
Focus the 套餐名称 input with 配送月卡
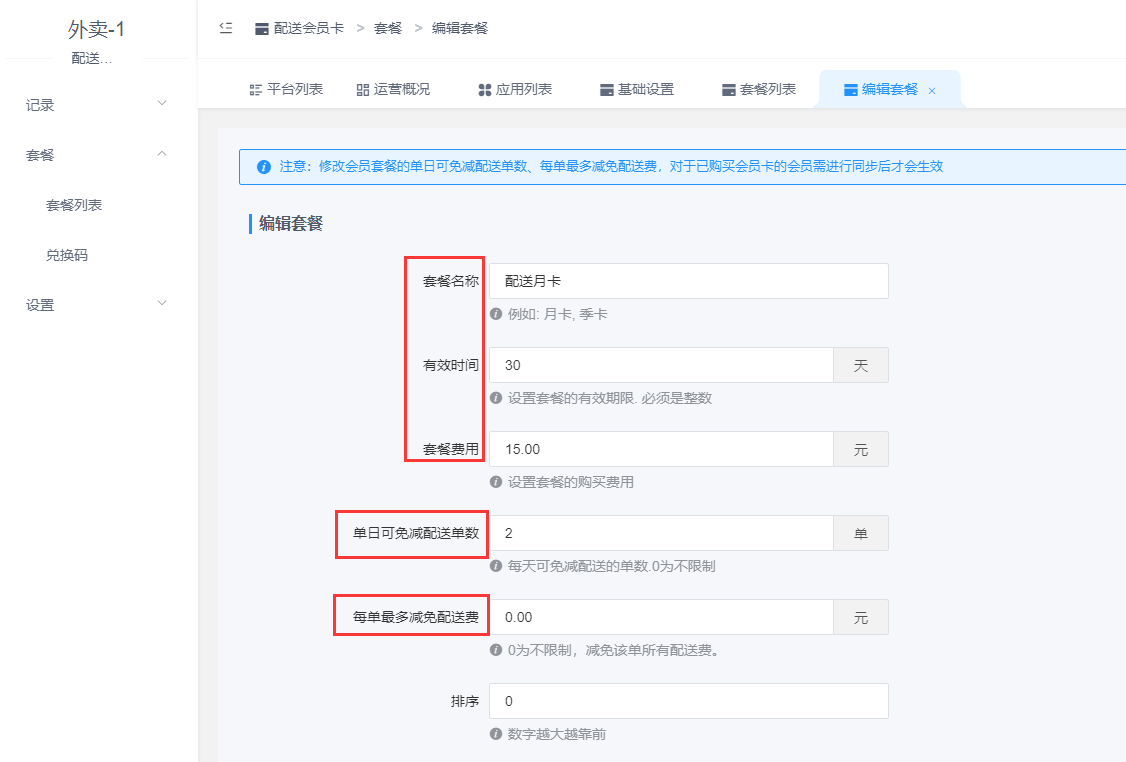coord(689,281)
